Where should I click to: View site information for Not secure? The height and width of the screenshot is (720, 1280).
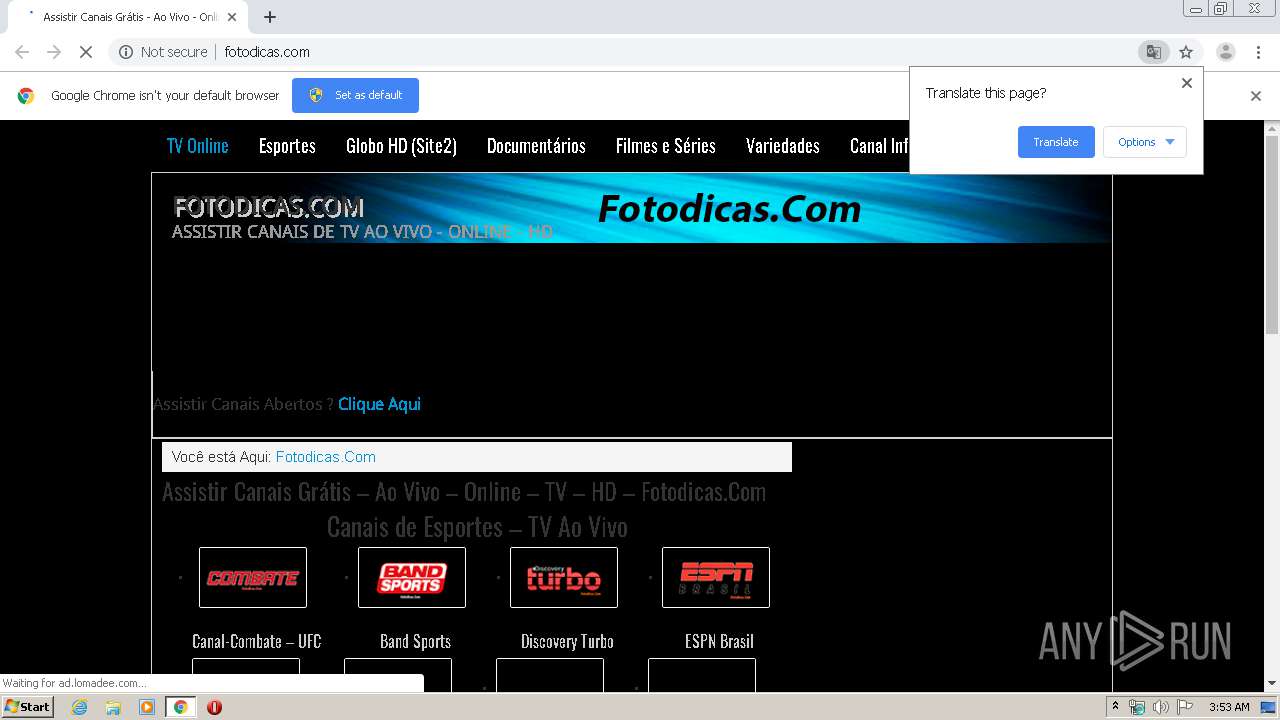point(163,52)
